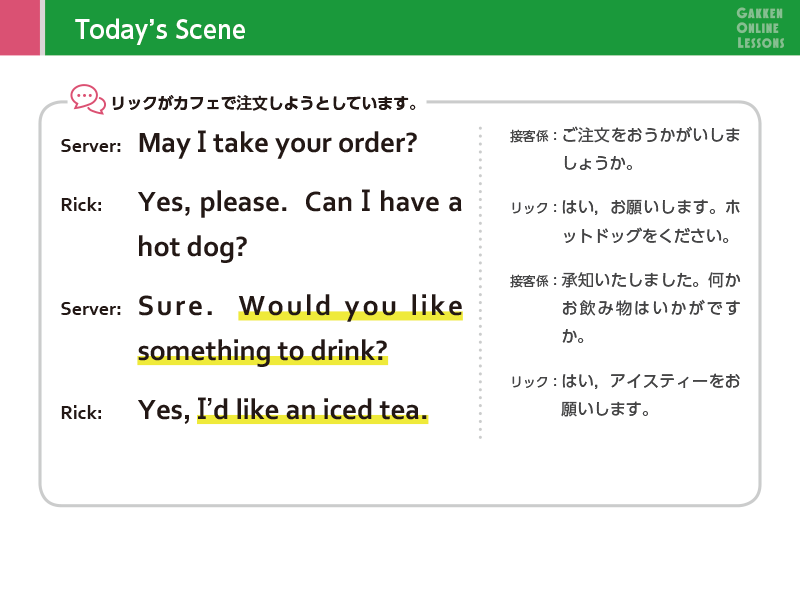Click the line "Can I have a"
This screenshot has width=800, height=600.
tap(384, 203)
